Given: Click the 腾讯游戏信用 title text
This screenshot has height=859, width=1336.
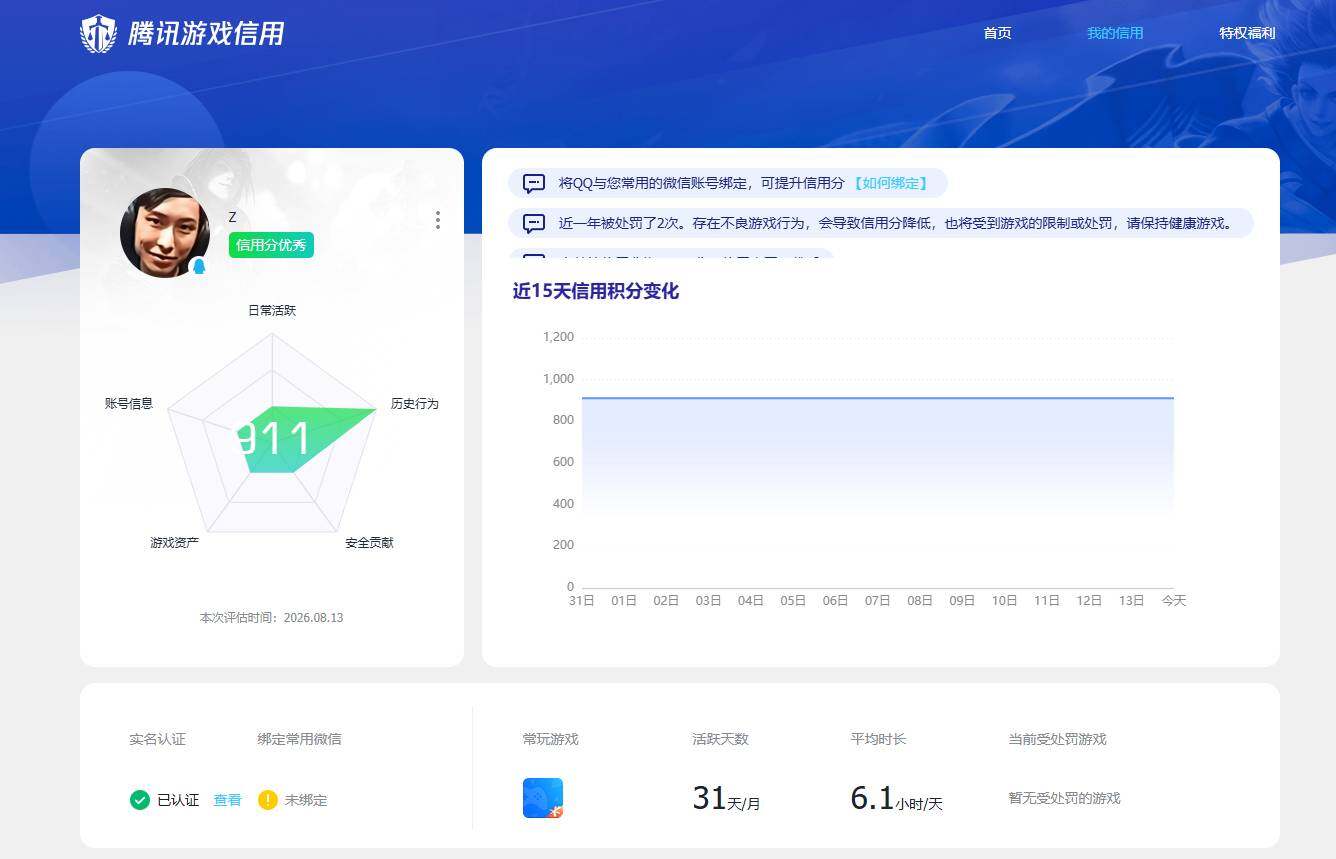Looking at the screenshot, I should (206, 34).
